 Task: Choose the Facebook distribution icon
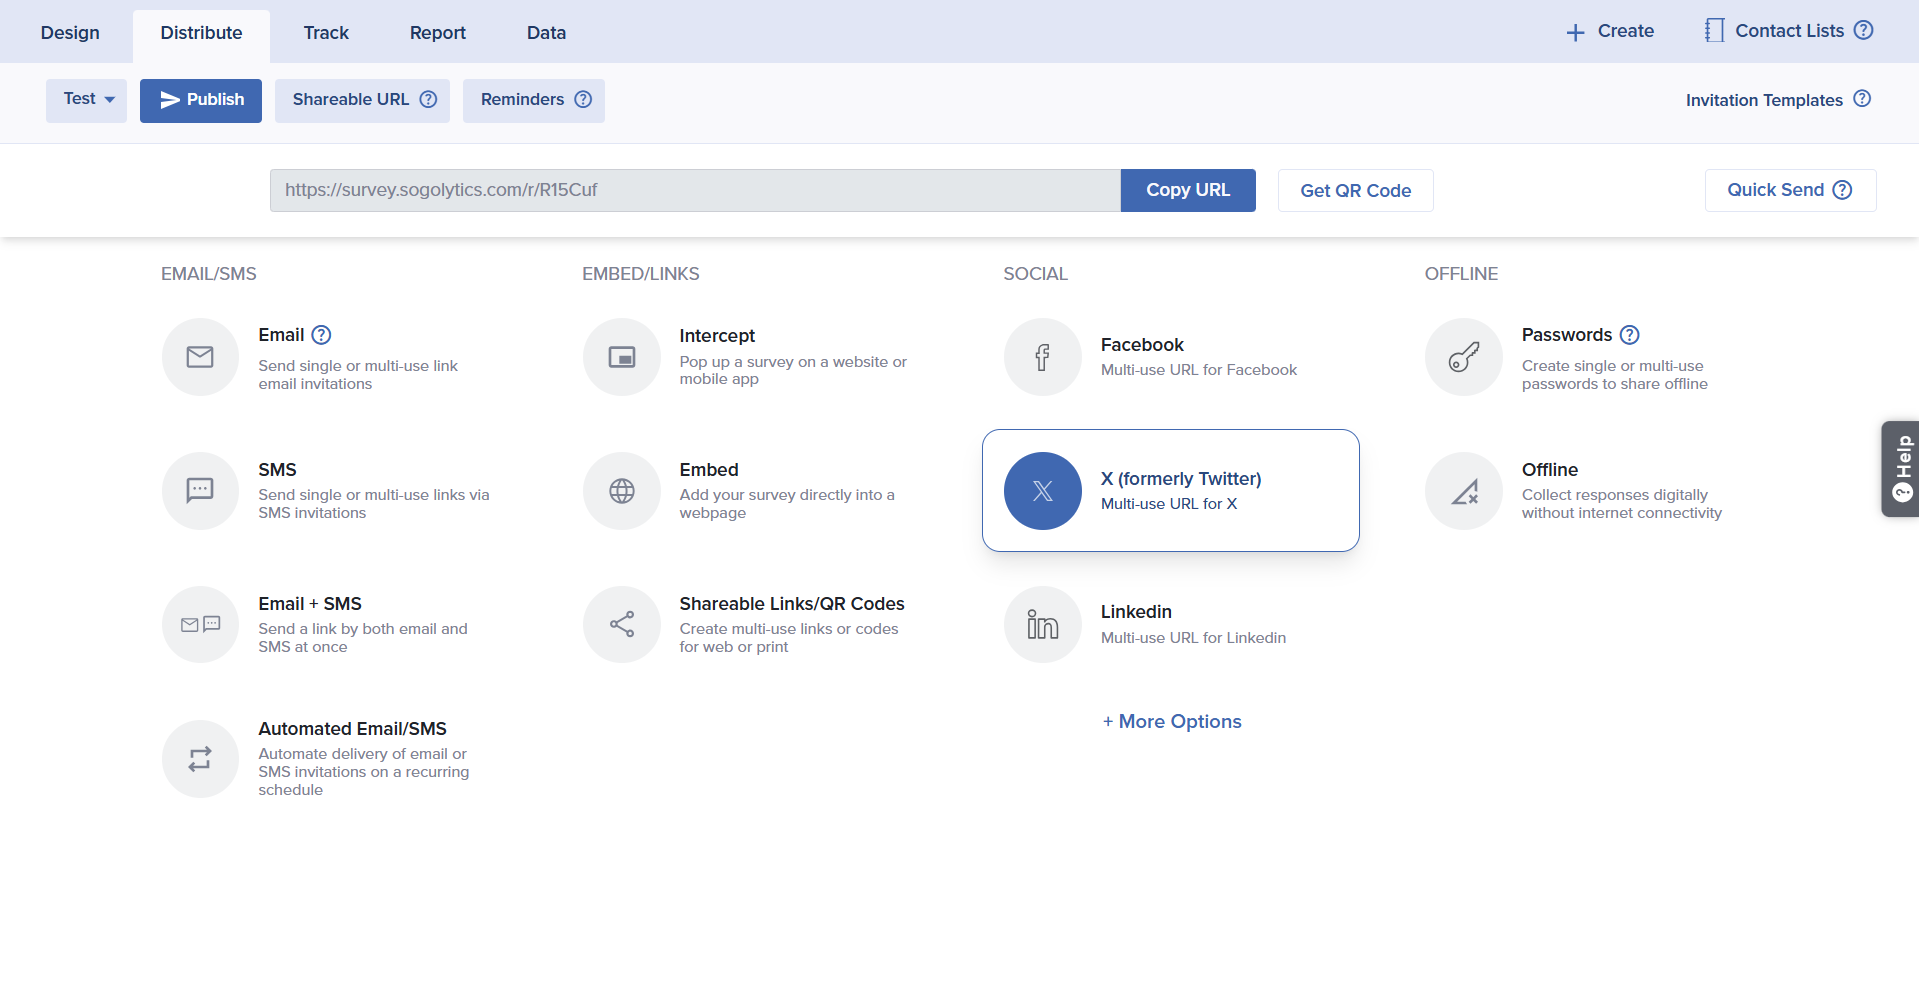pos(1043,357)
